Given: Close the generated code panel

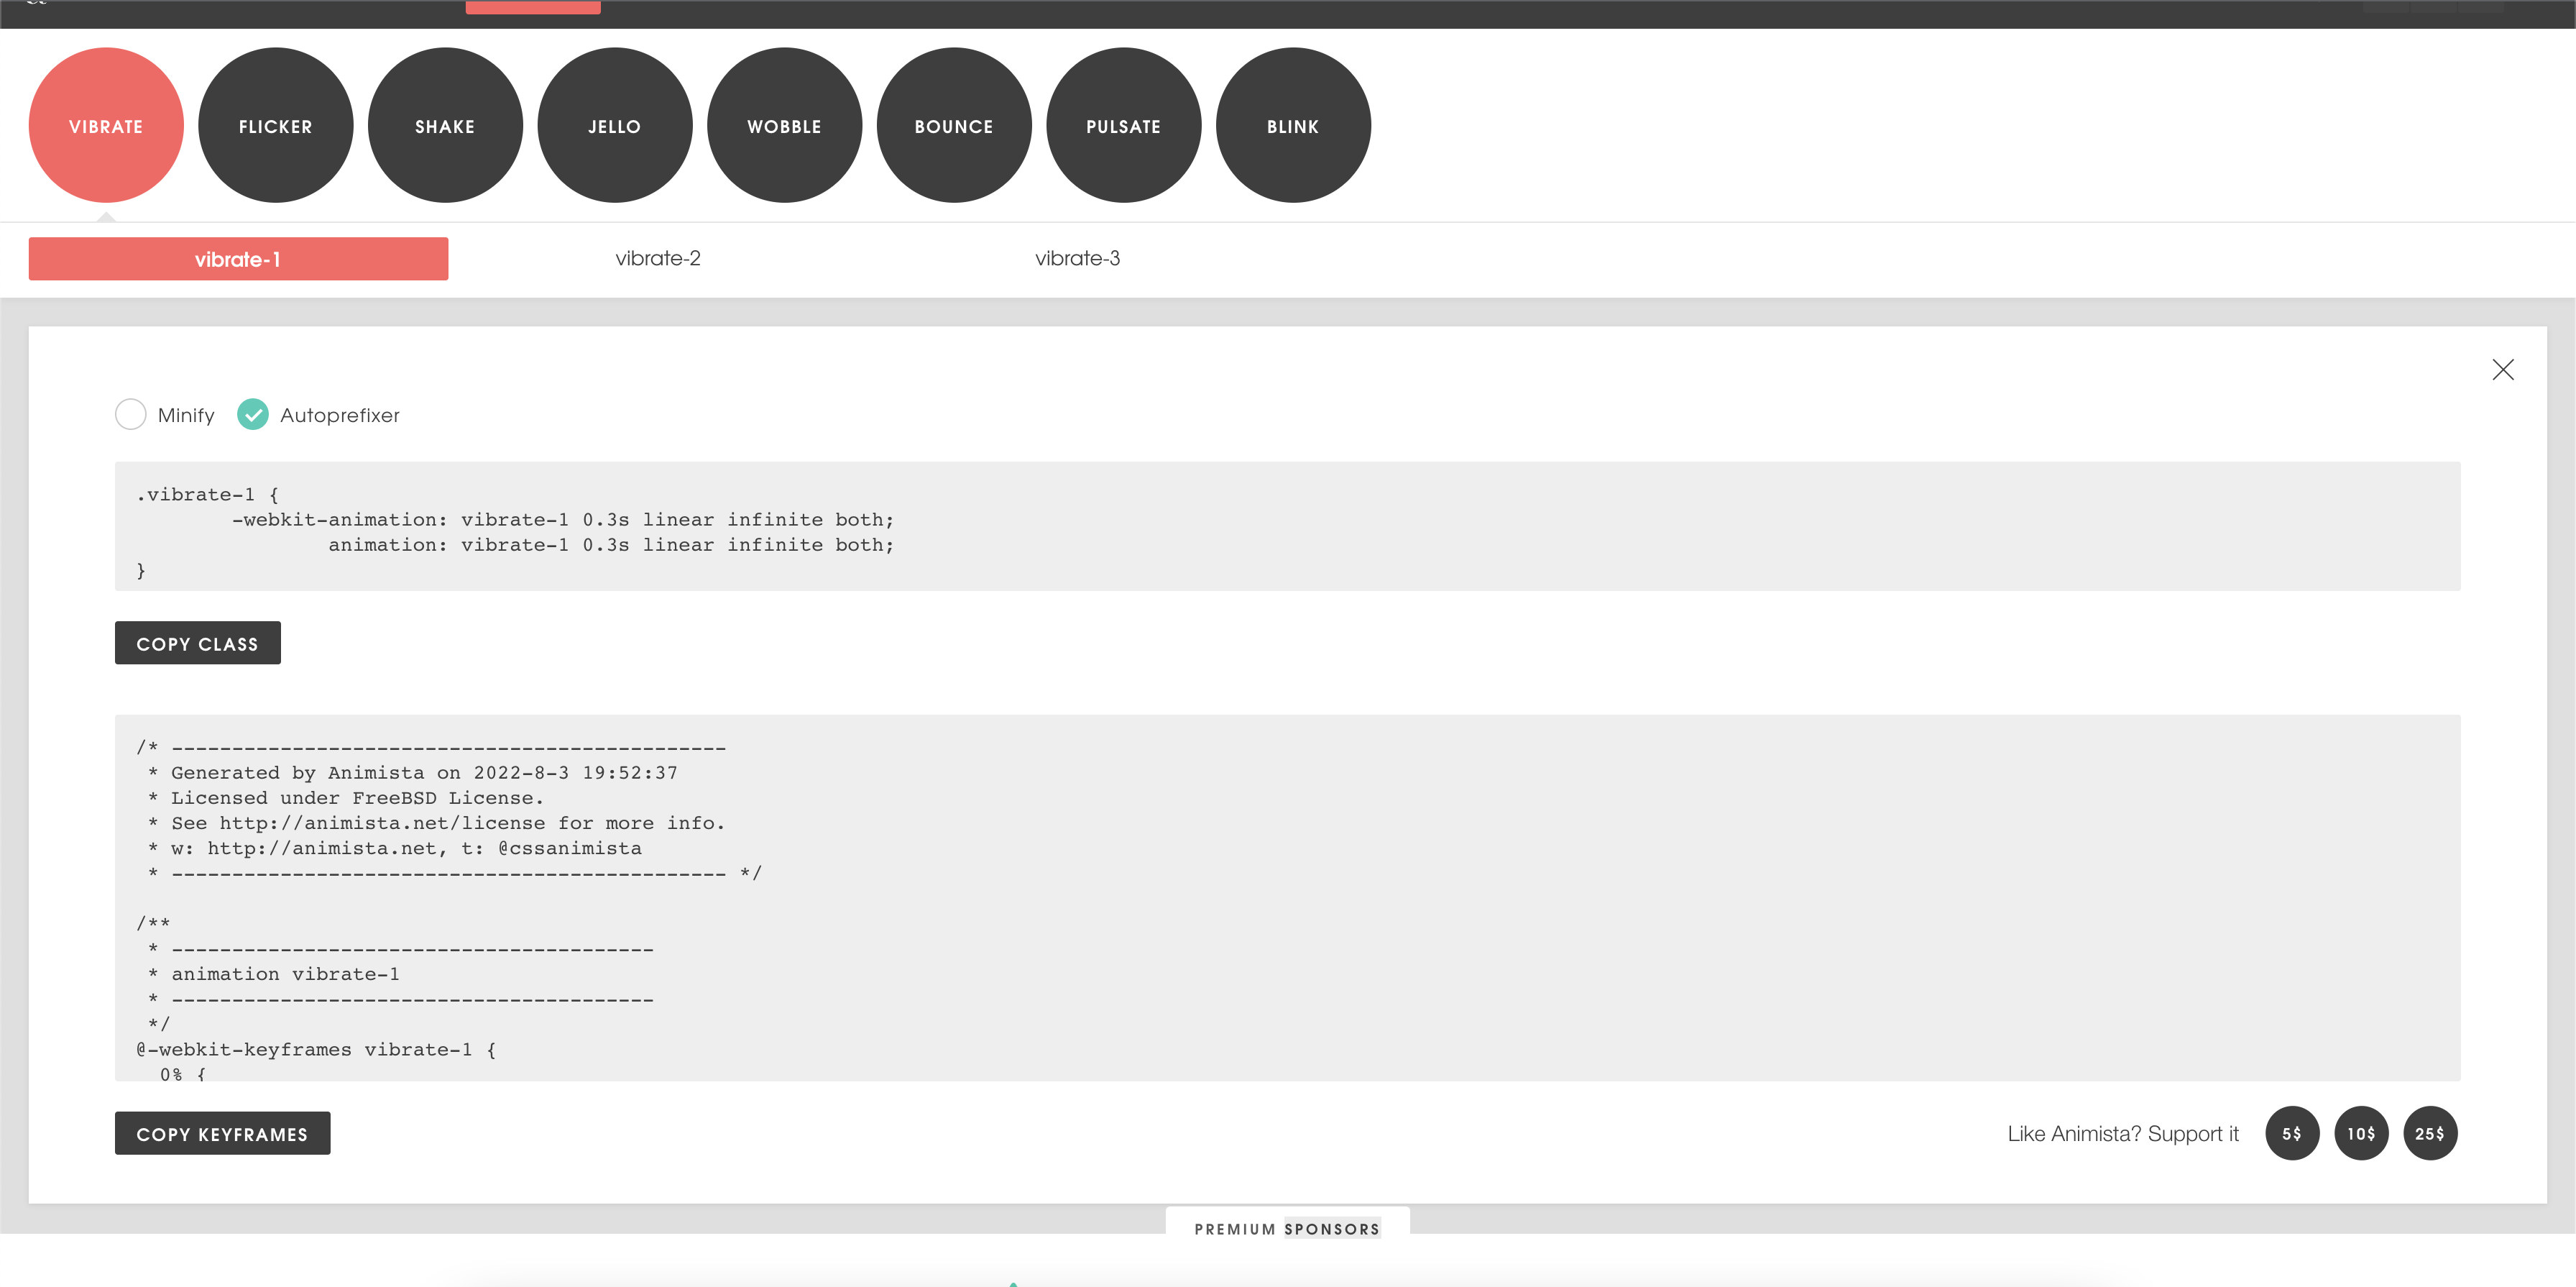Looking at the screenshot, I should [2502, 370].
